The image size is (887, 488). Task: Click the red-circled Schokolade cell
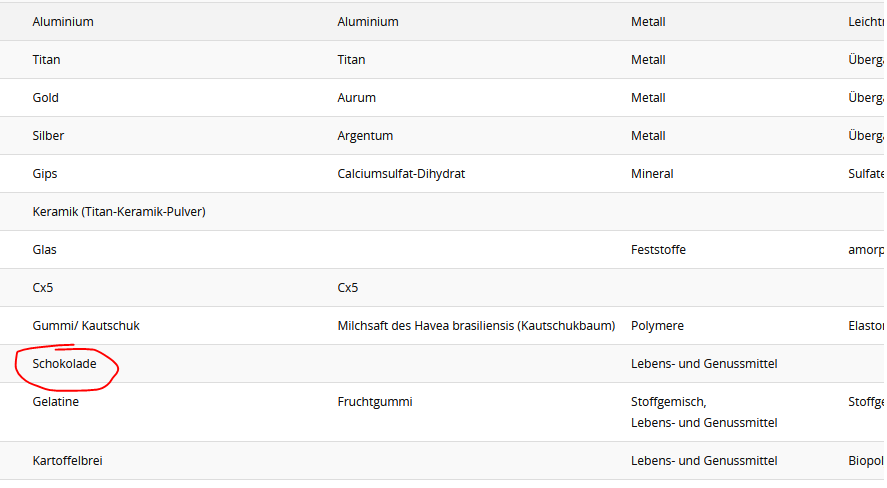coord(64,364)
